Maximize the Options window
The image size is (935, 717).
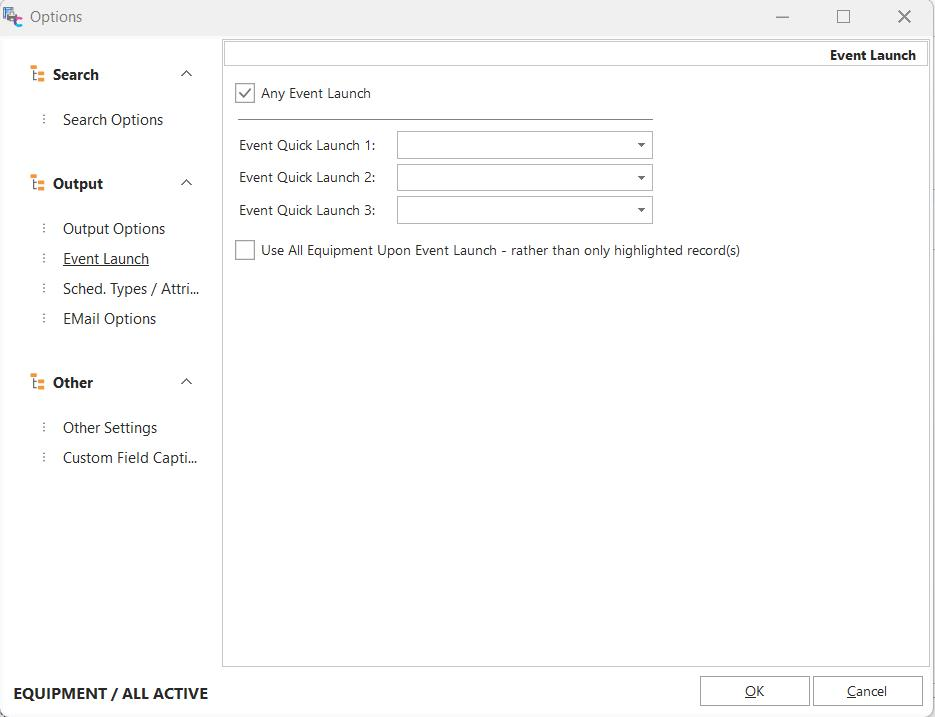(843, 17)
